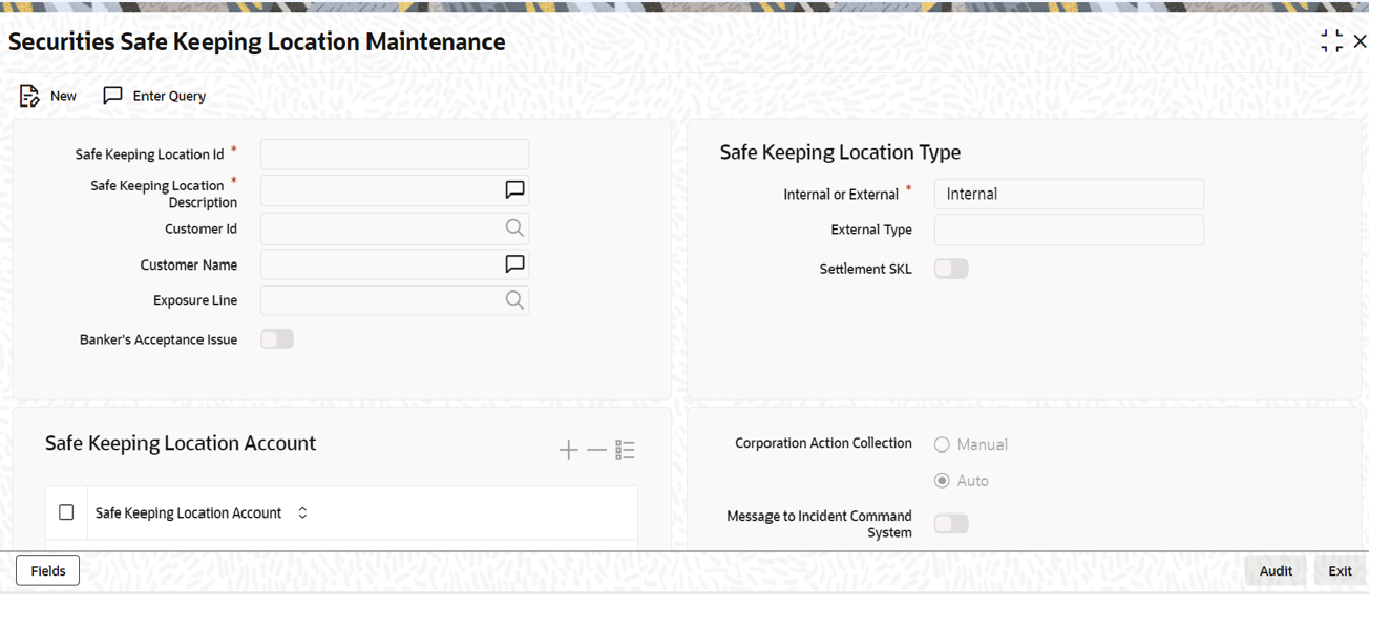Screen dimensions: 1384x625
Task: Click the Enter Query icon
Action: click(113, 96)
